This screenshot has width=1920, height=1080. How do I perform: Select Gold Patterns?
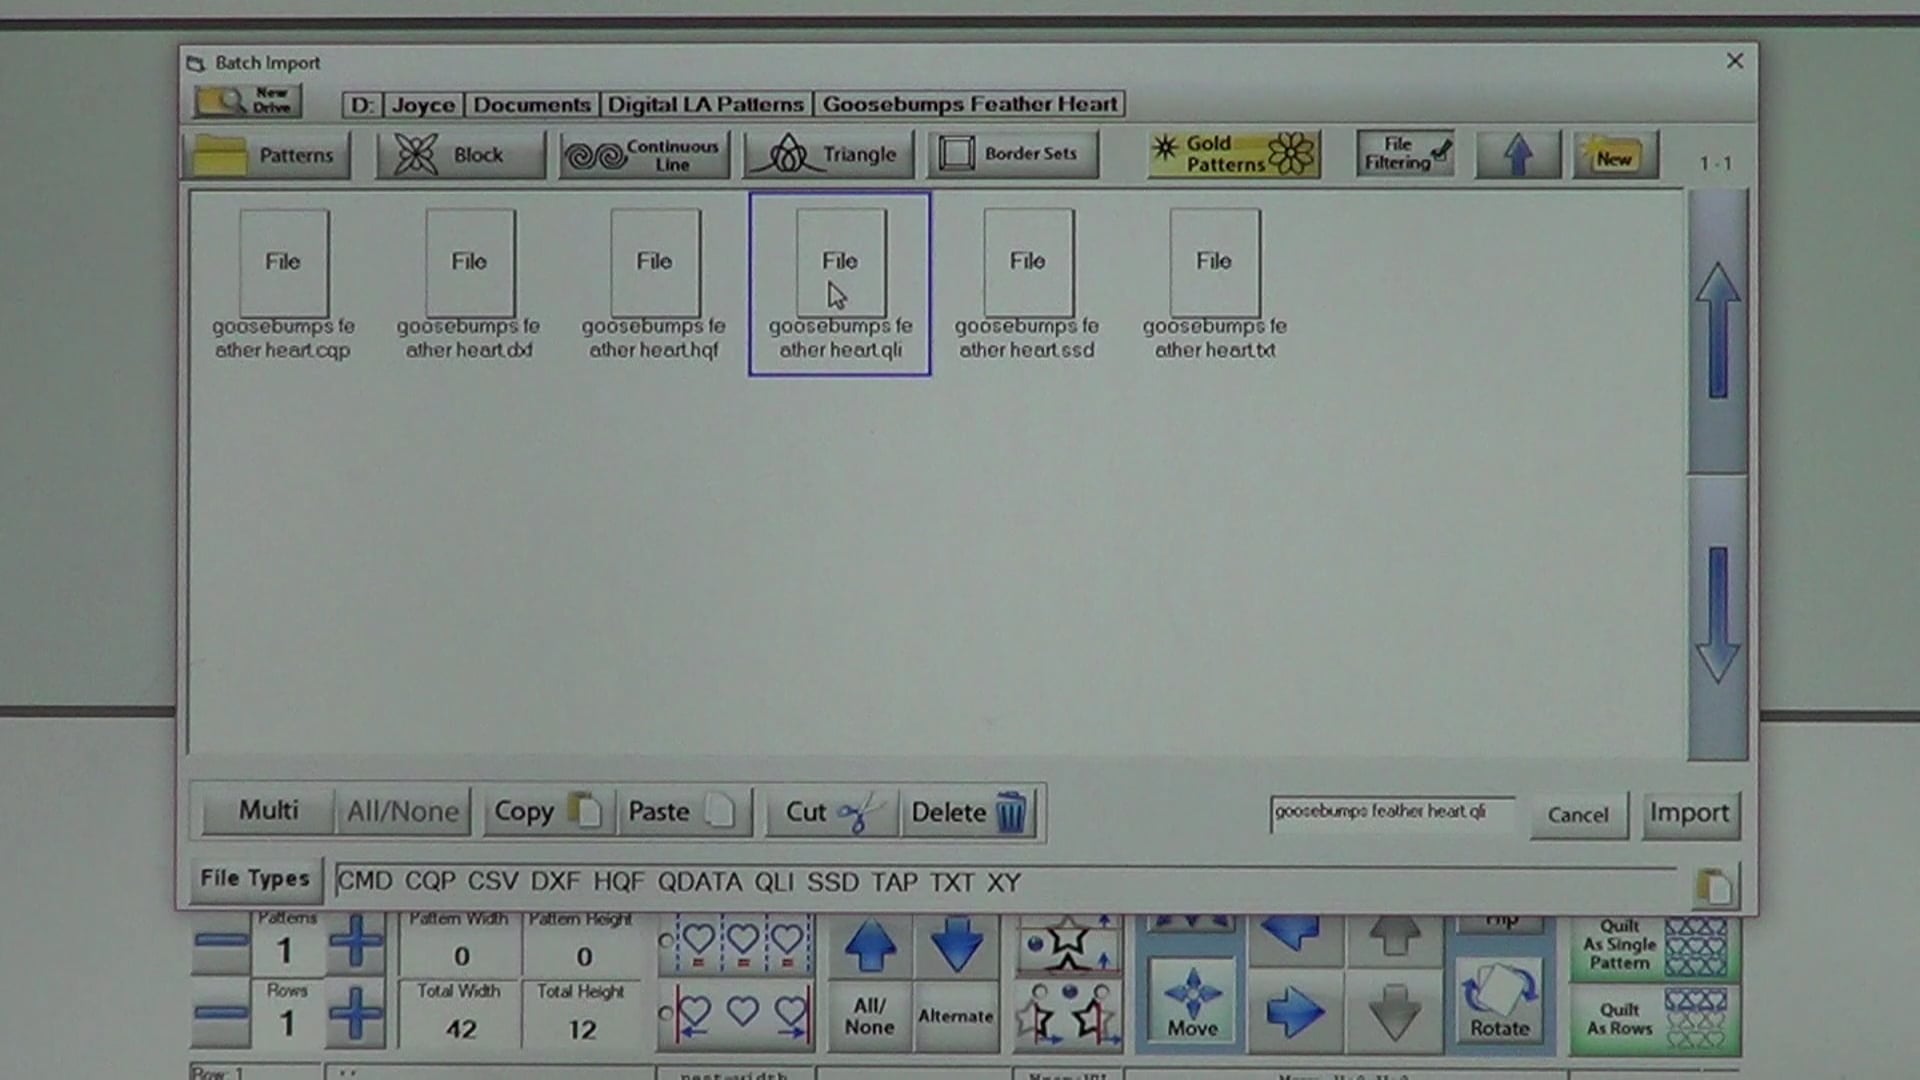tap(1232, 152)
